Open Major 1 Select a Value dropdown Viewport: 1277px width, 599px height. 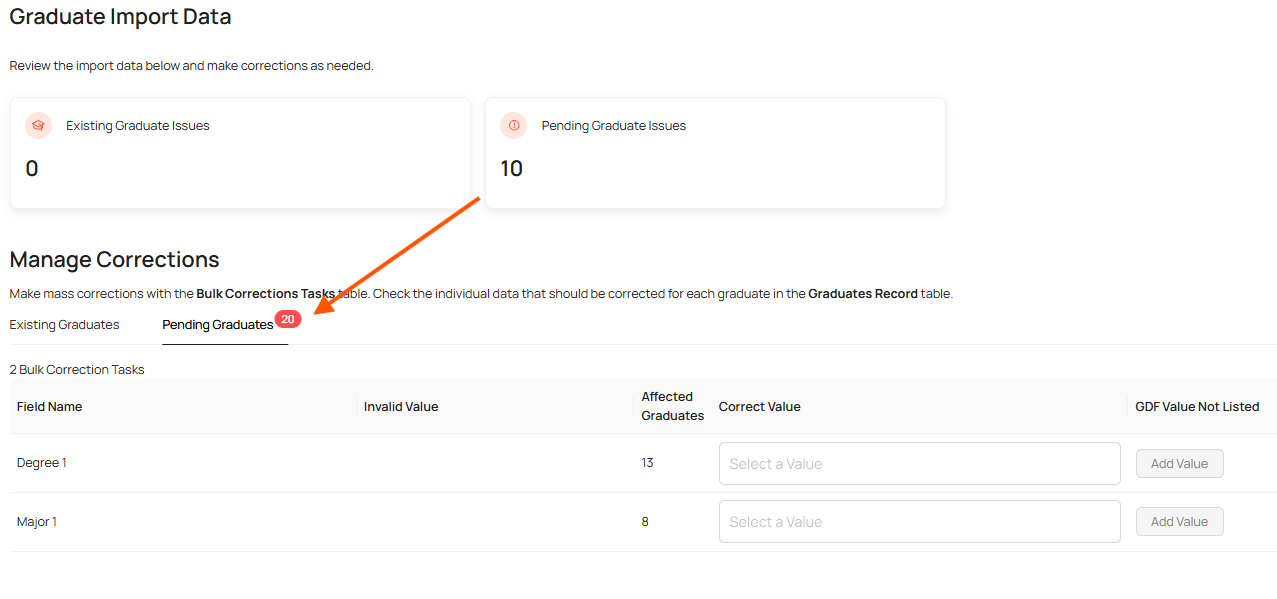point(919,522)
